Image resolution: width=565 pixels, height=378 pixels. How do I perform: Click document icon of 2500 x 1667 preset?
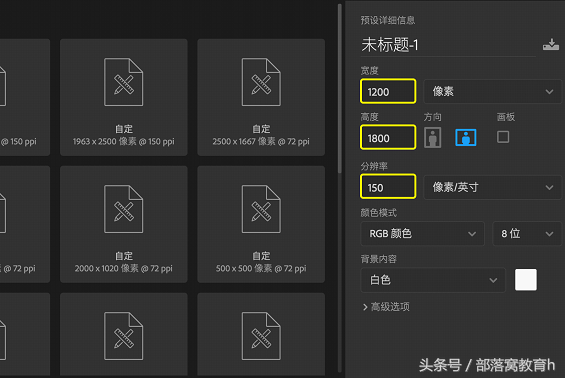261,82
